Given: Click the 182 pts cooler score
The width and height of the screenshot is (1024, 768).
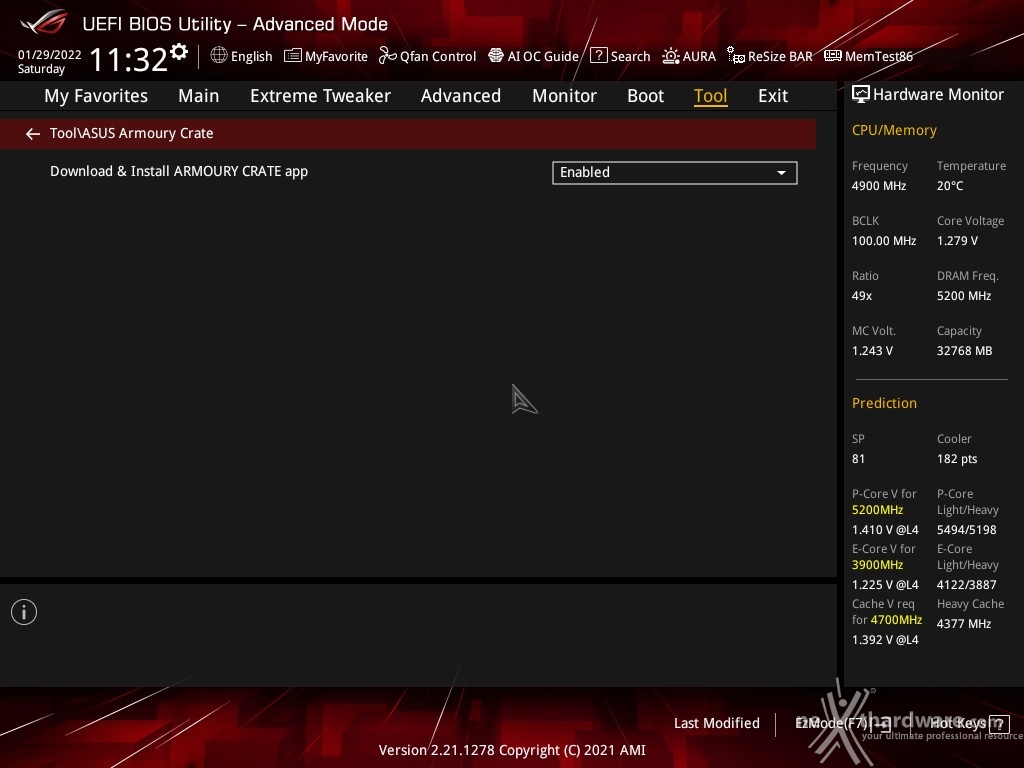Looking at the screenshot, I should (x=957, y=459).
